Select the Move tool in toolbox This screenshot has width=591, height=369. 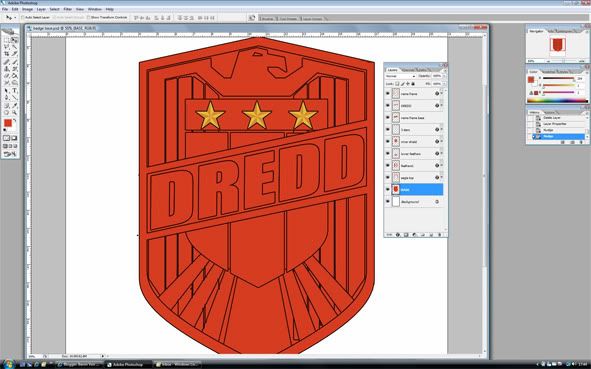14,40
